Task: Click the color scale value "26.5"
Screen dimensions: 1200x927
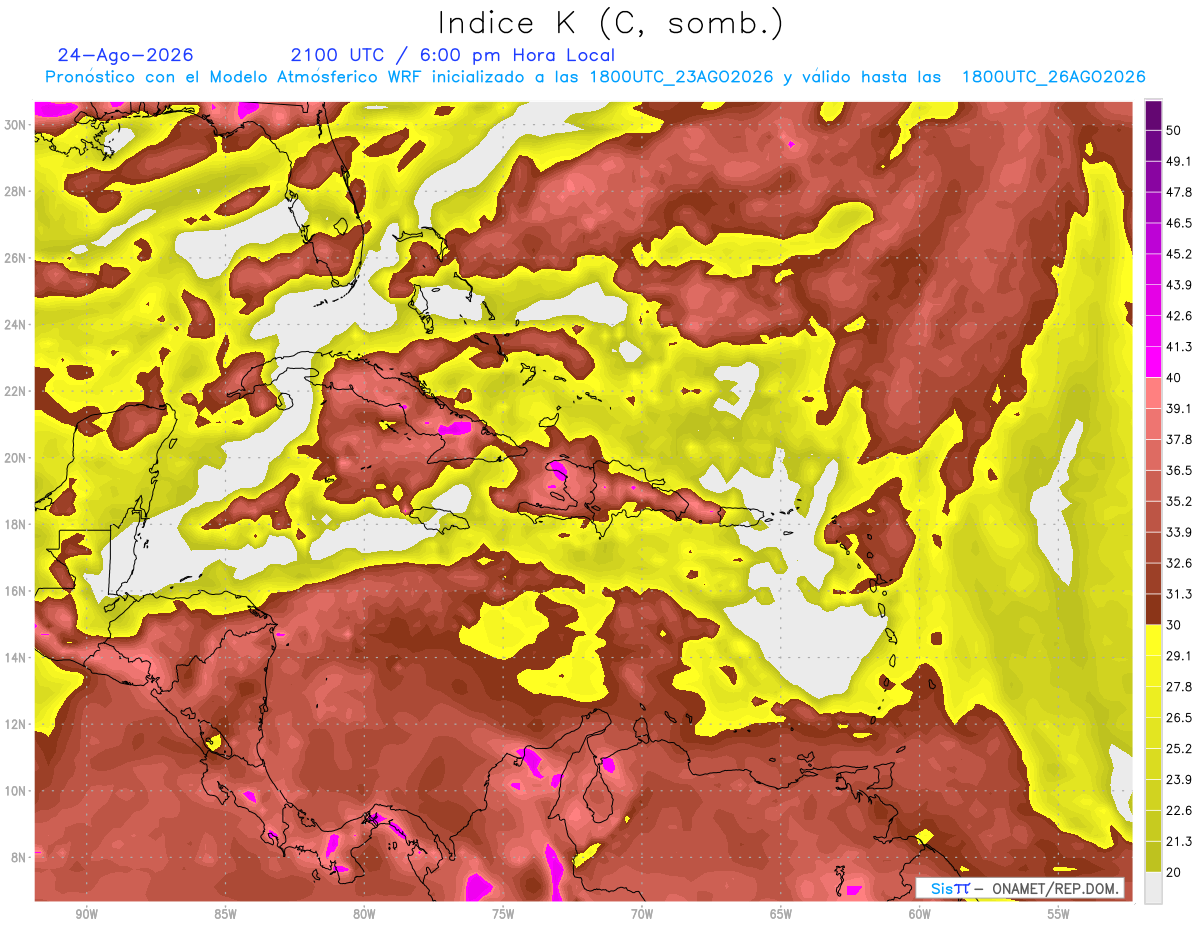Action: click(1179, 718)
